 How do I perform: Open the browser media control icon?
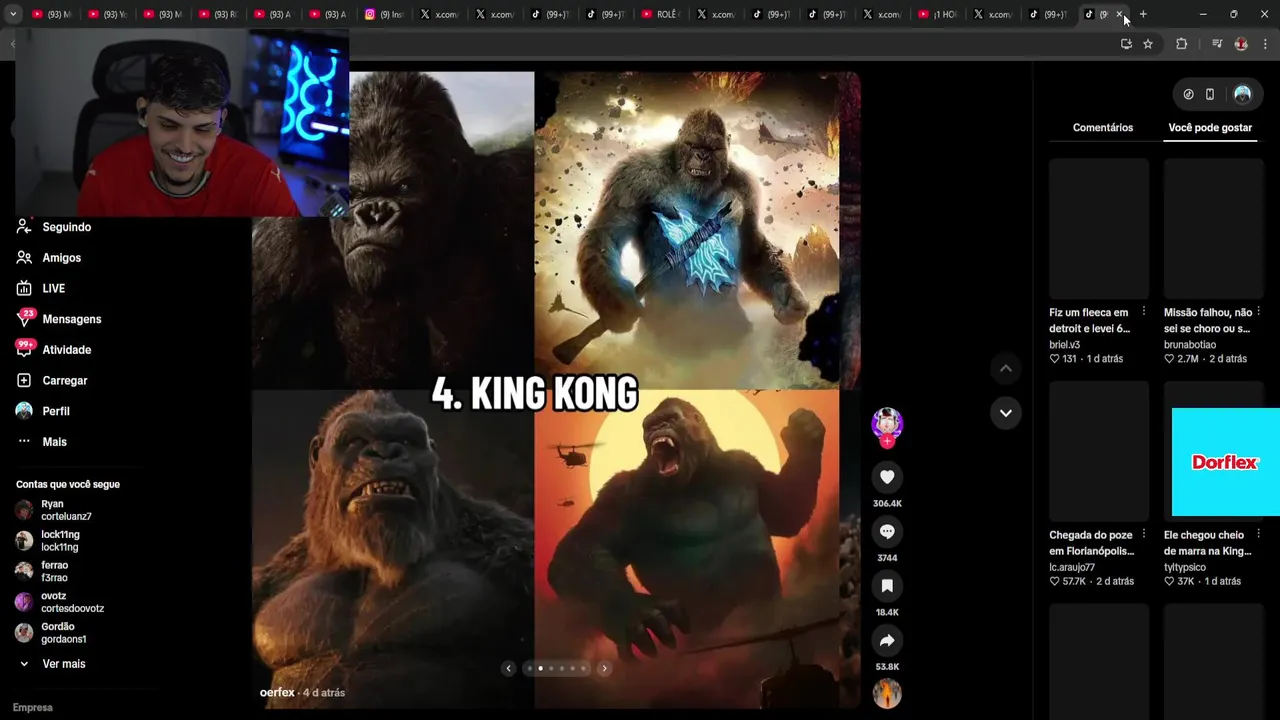1217,44
